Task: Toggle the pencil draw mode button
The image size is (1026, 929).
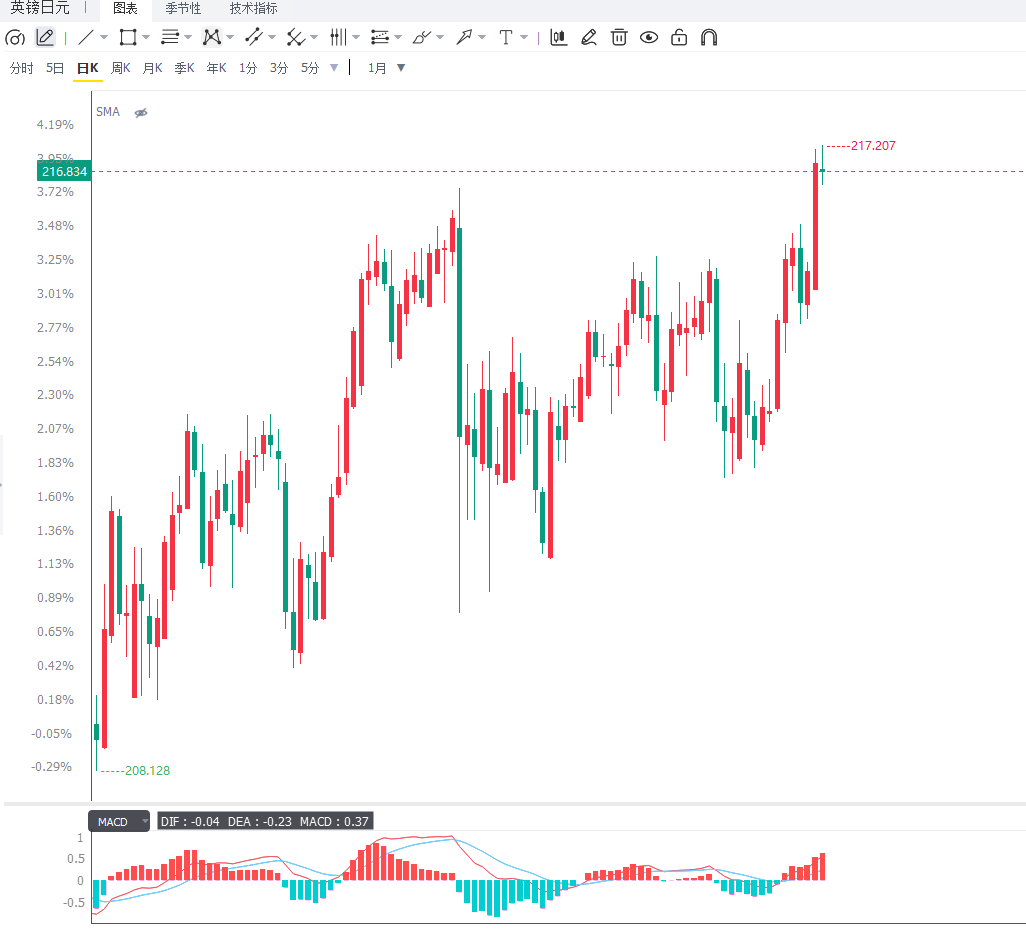Action: pyautogui.click(x=44, y=37)
